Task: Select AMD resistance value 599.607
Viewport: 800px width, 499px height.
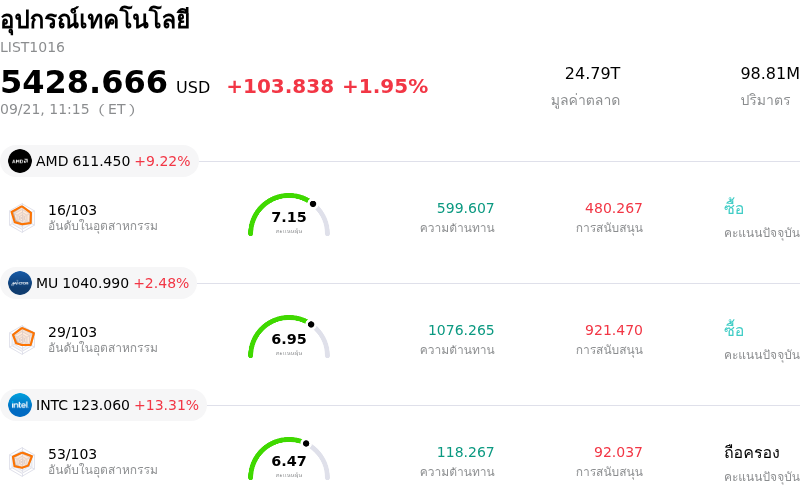Action: point(465,208)
